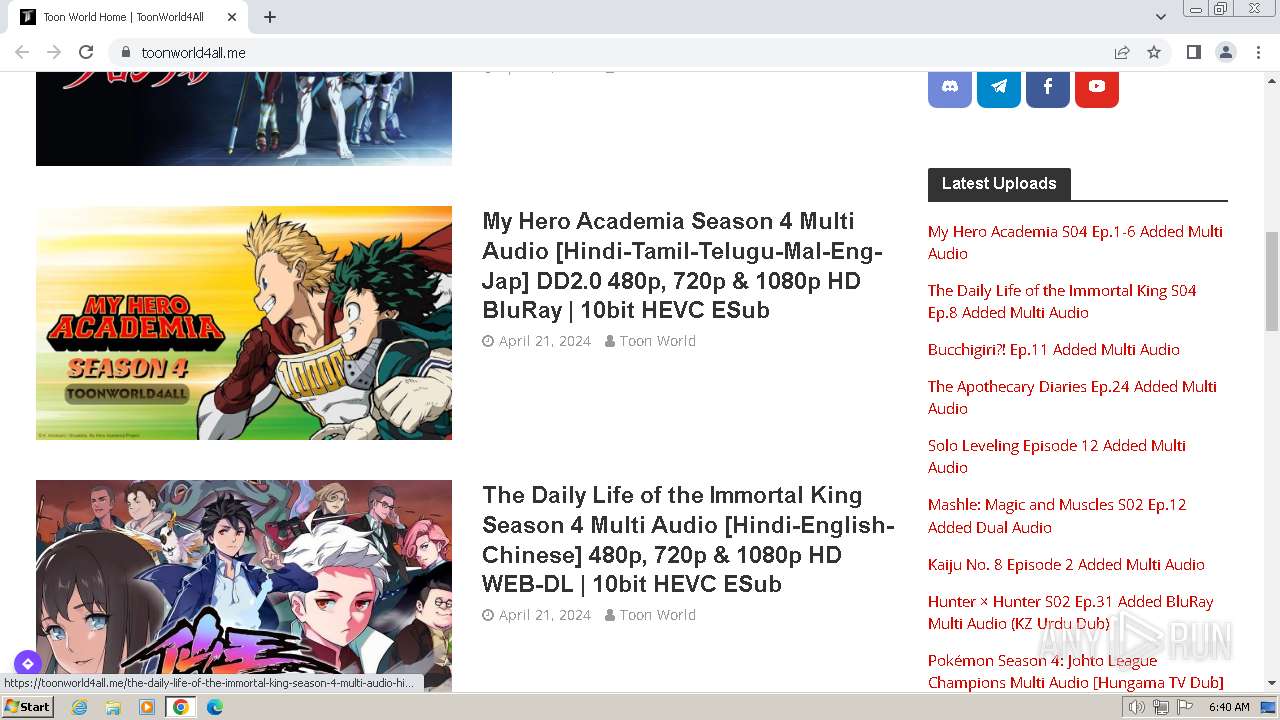
Task: Click the volume tray icon
Action: 1137,707
